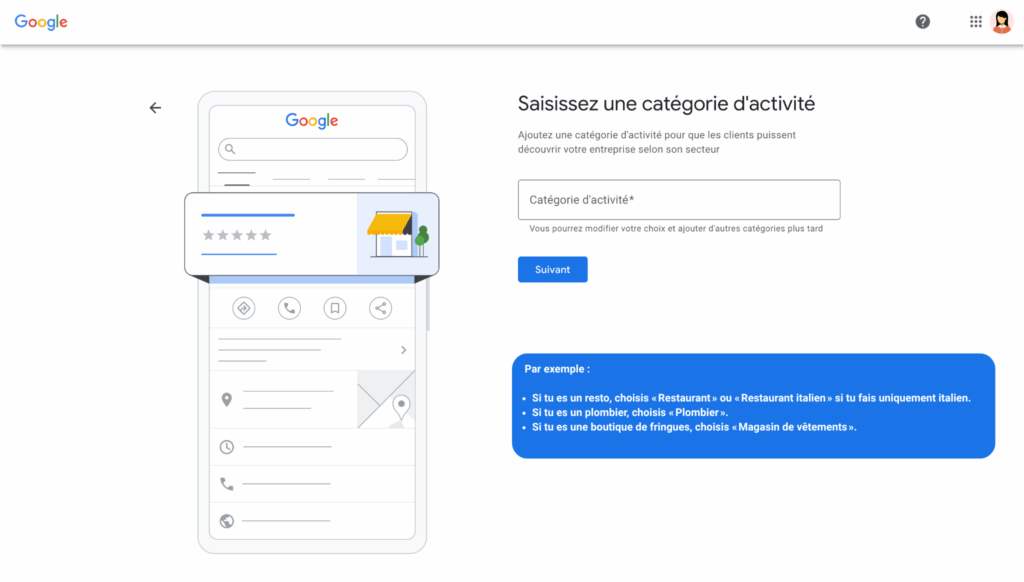Click the Suivant button
Image resolution: width=1024 pixels, height=582 pixels.
pos(552,269)
